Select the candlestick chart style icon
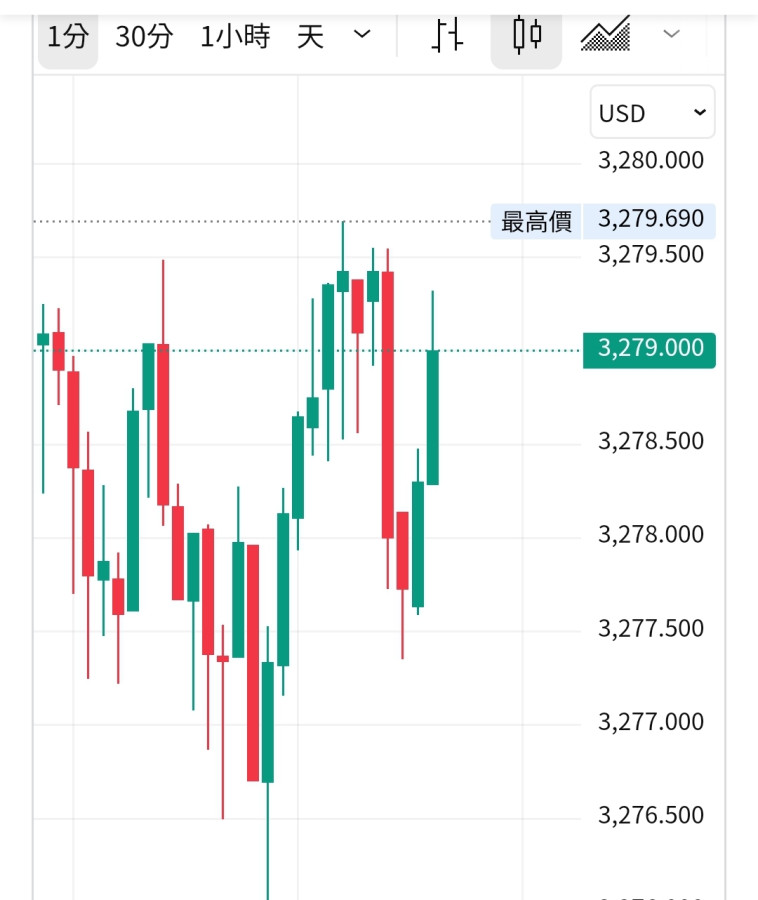Screen dimensions: 758x900 coord(526,37)
